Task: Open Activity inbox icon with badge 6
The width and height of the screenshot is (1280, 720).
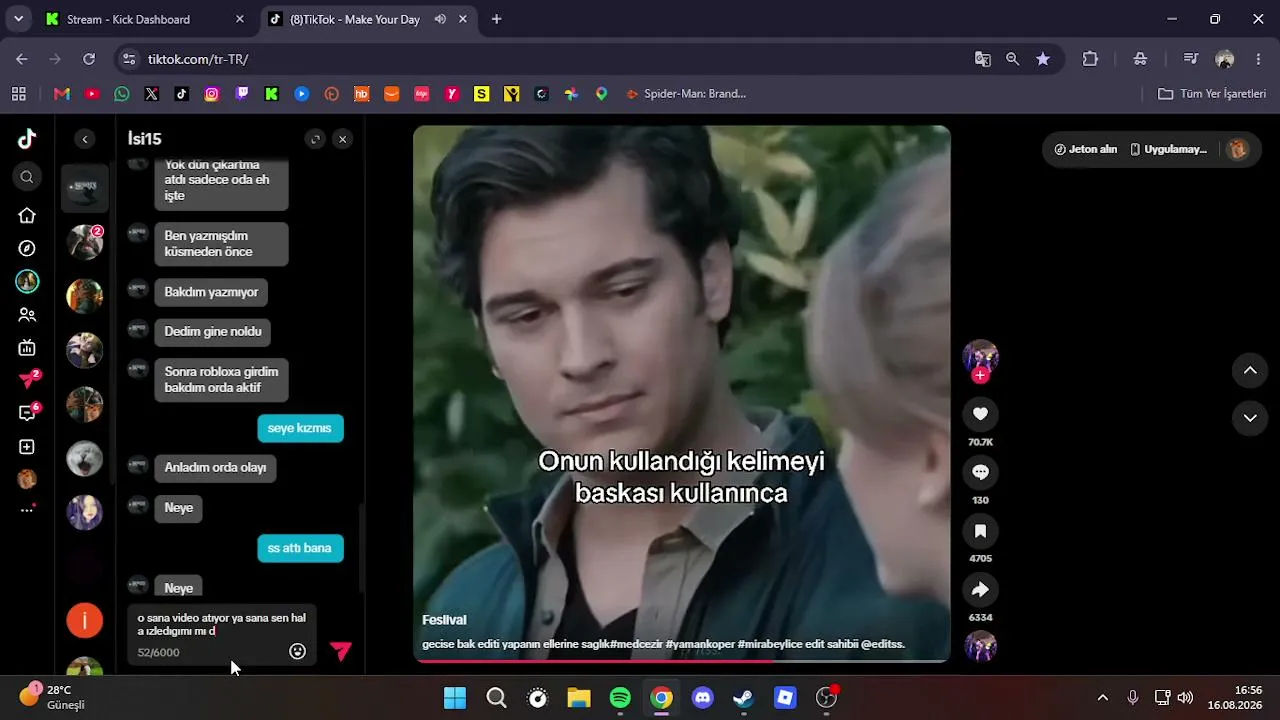Action: tap(28, 412)
